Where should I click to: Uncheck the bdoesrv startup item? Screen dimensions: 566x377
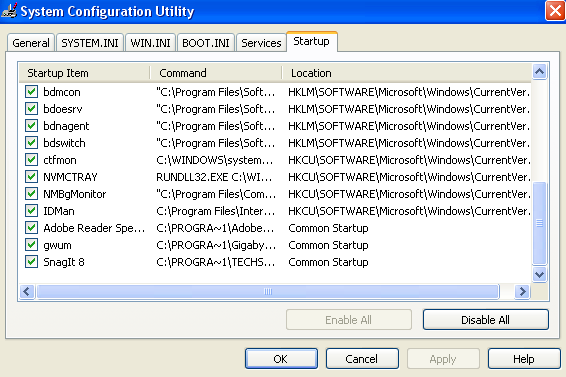(31, 109)
